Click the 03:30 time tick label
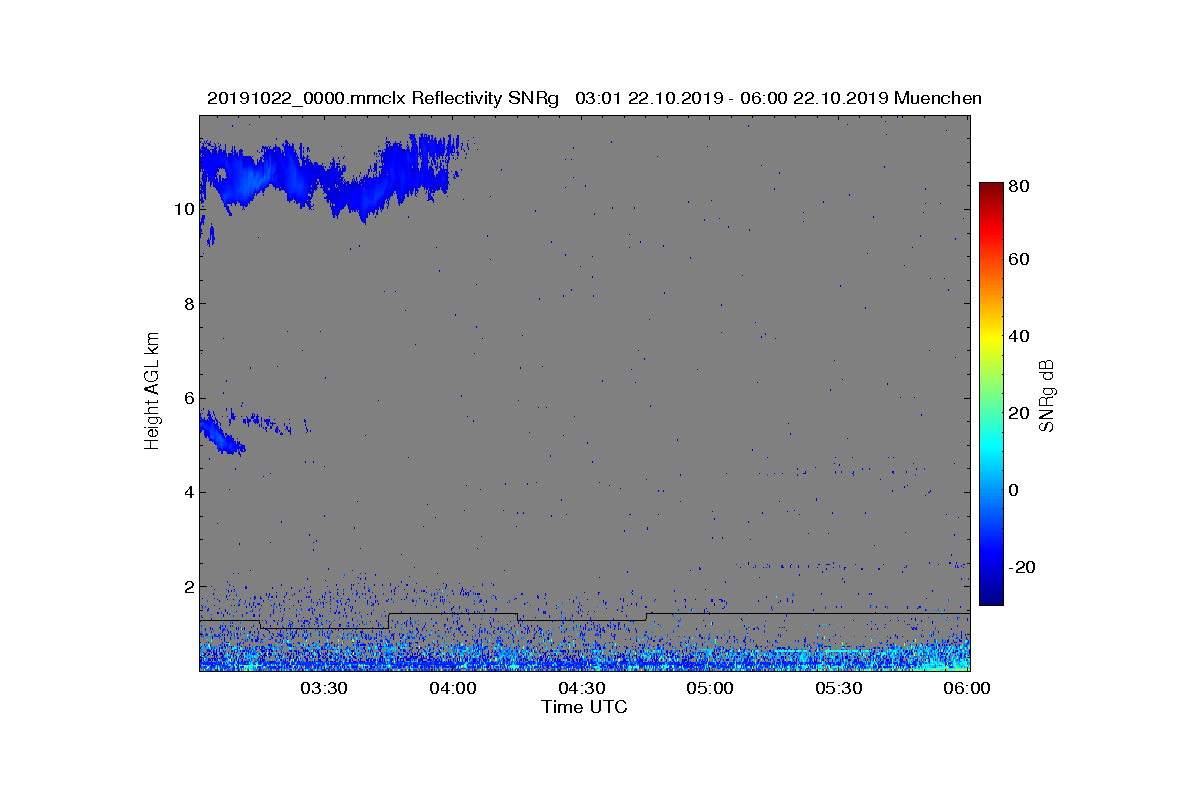The width and height of the screenshot is (1200, 800). [324, 689]
